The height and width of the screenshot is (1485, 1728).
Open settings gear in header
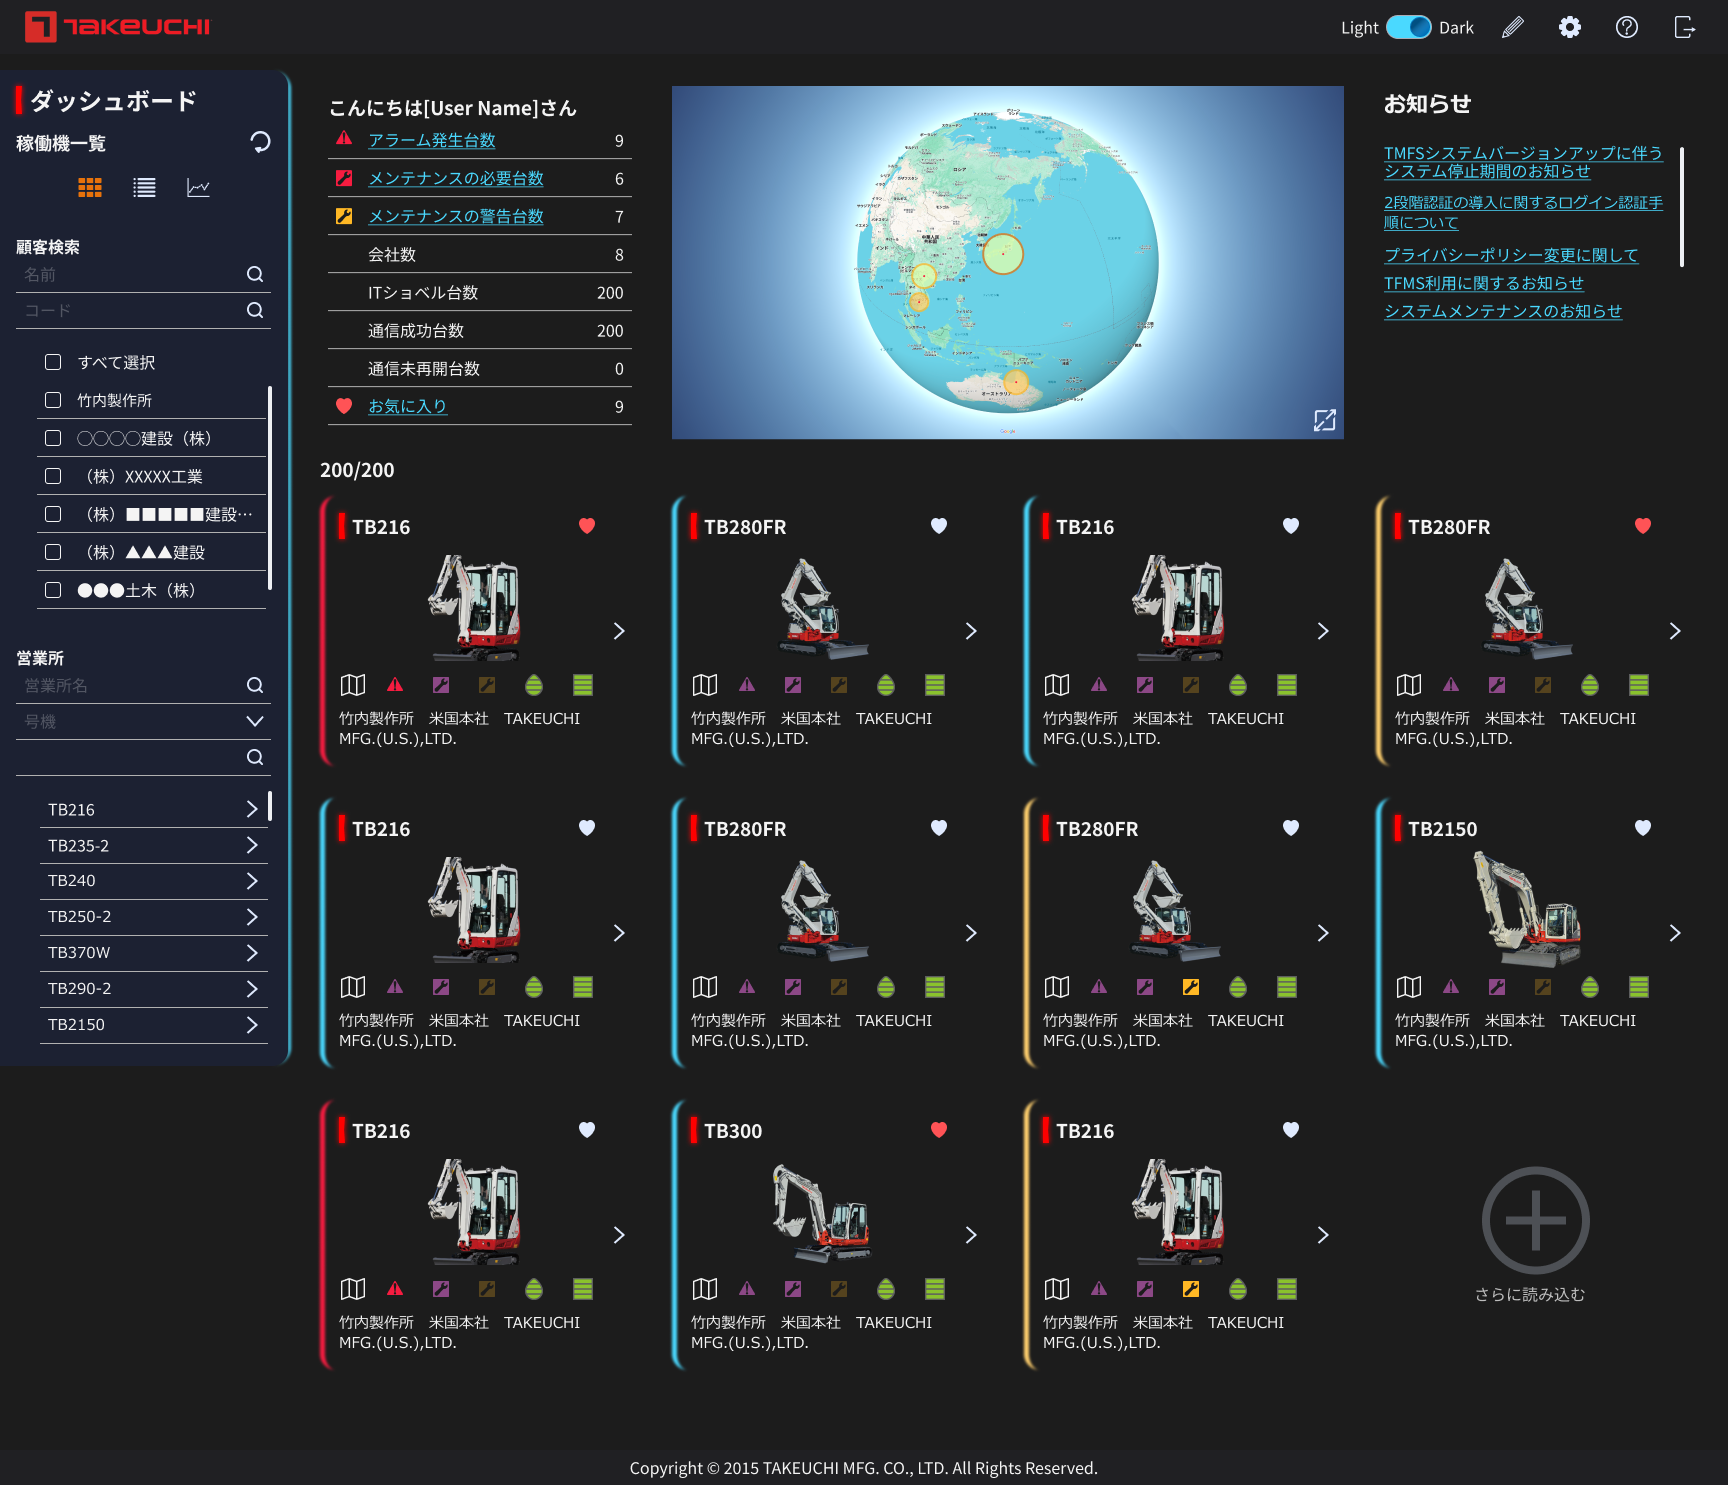pos(1570,28)
